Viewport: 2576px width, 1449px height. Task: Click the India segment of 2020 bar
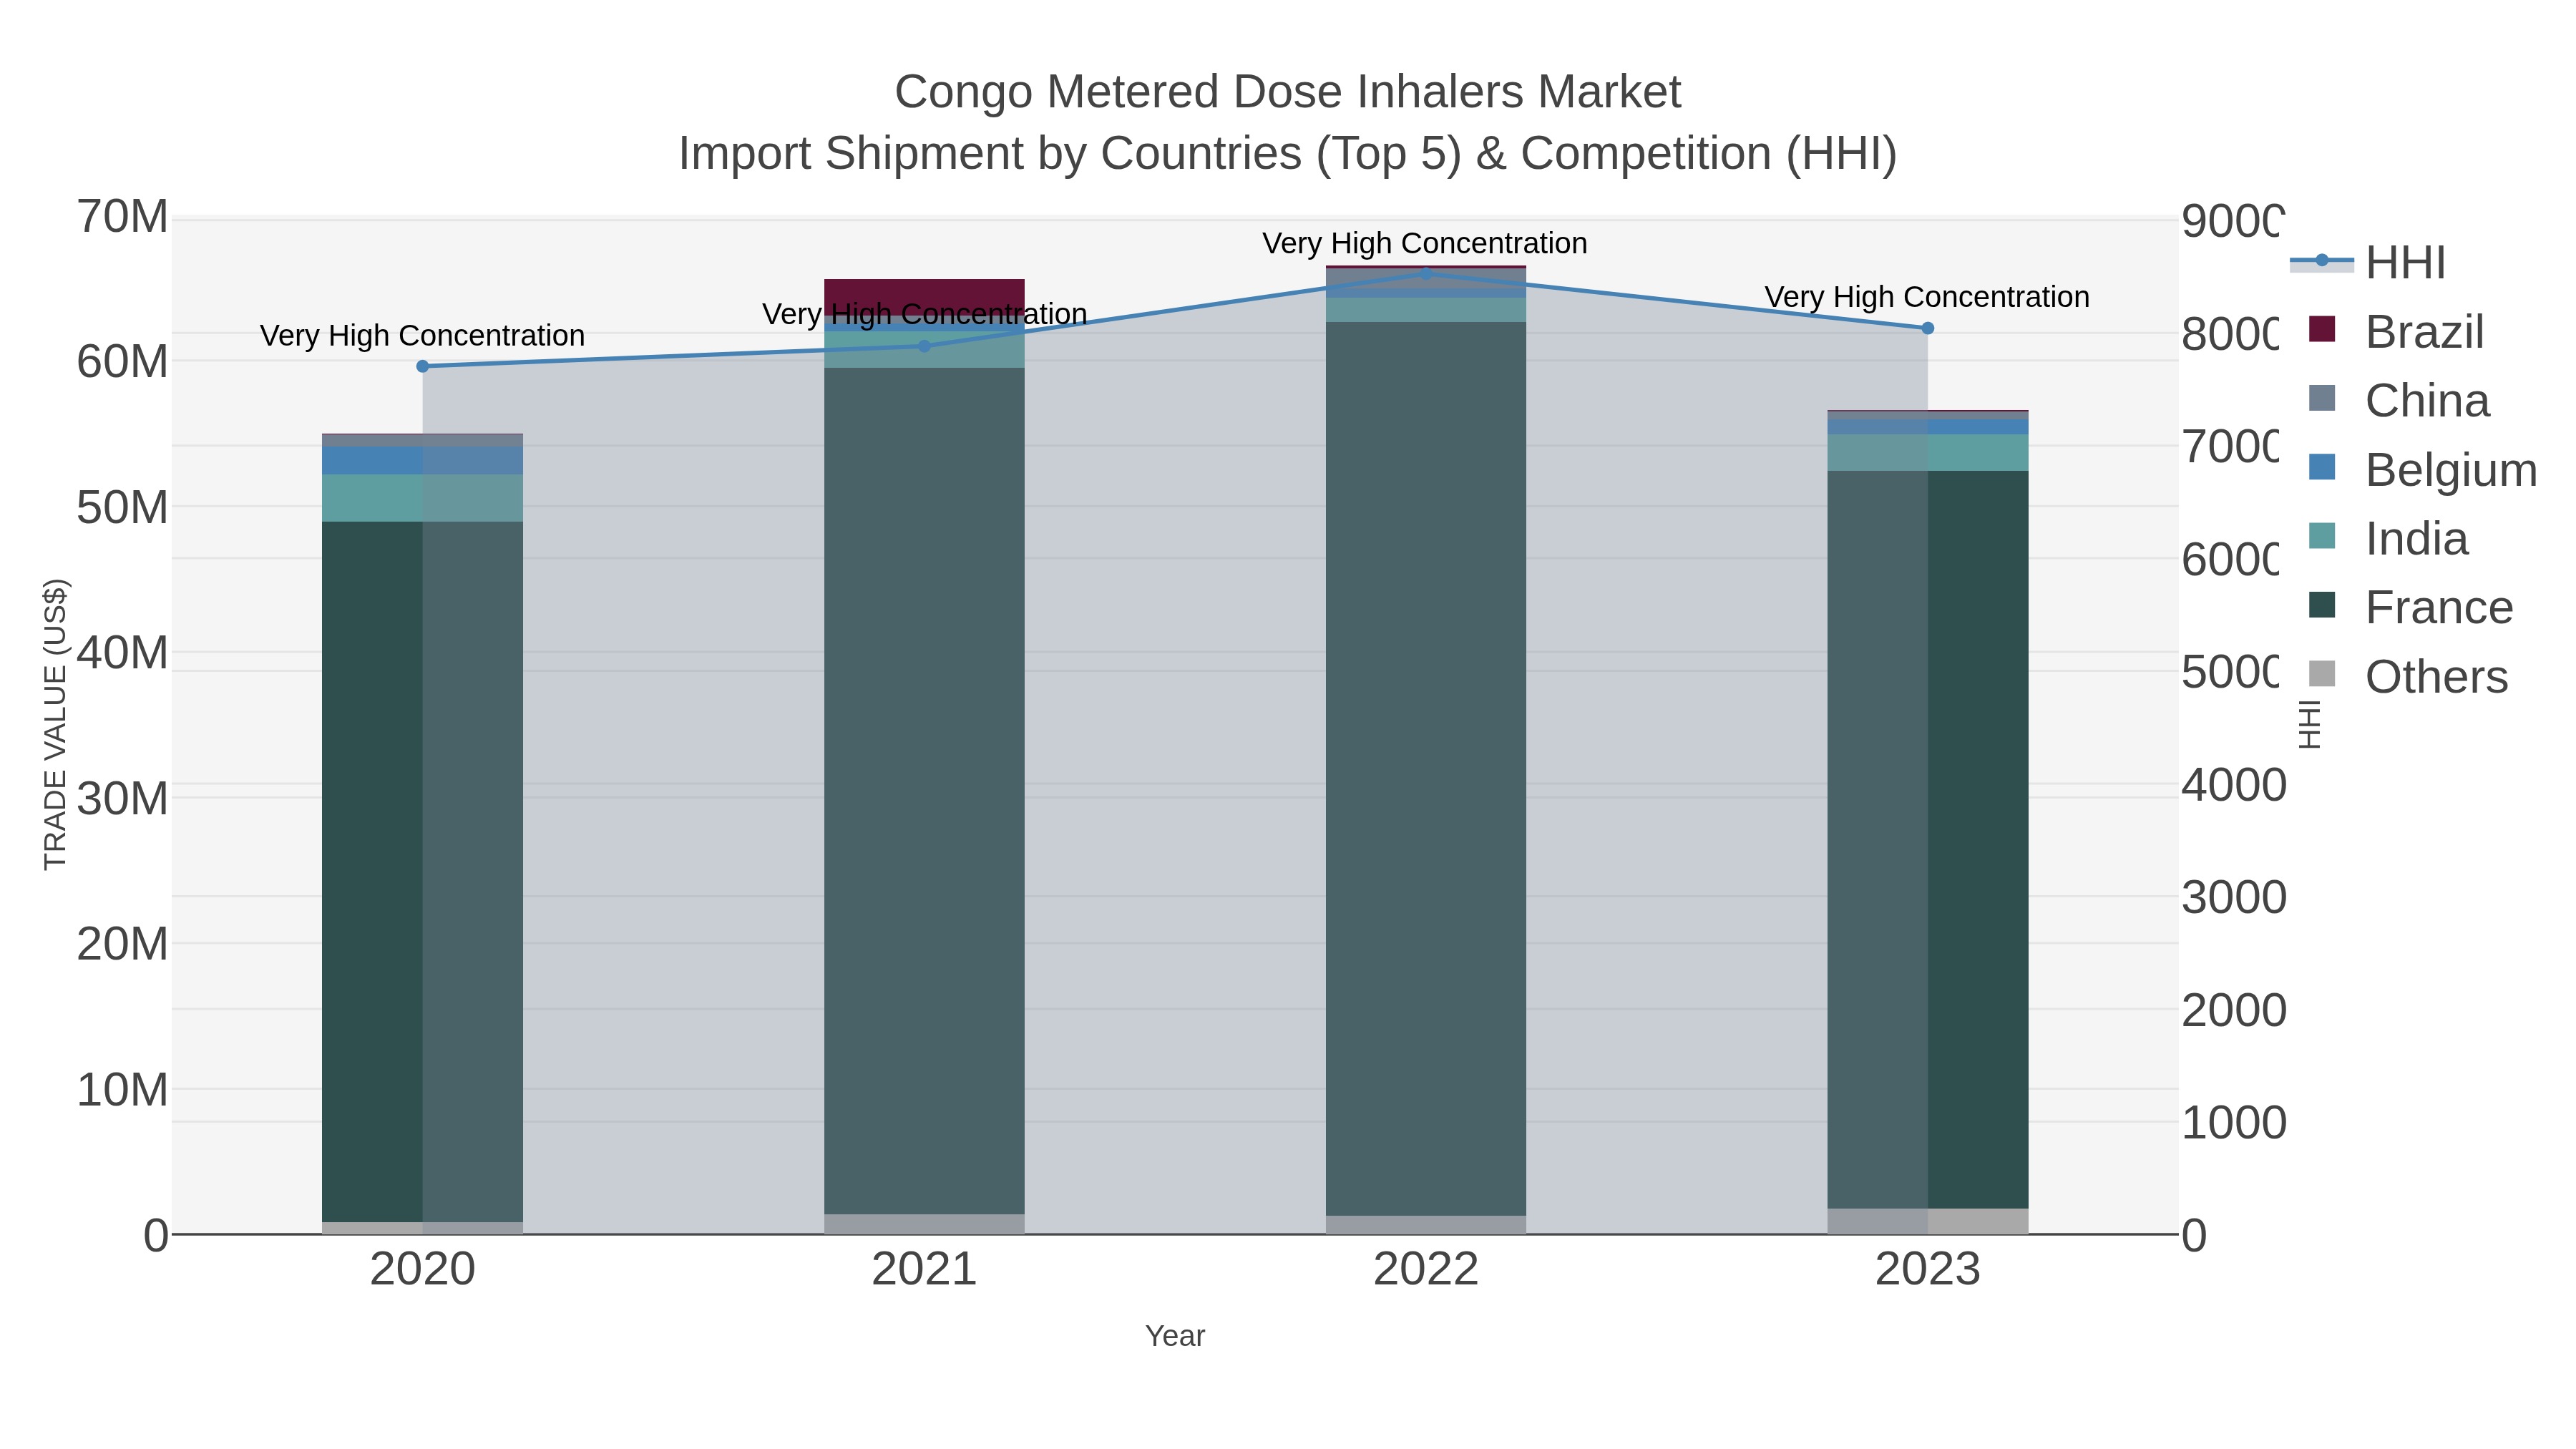pyautogui.click(x=422, y=498)
